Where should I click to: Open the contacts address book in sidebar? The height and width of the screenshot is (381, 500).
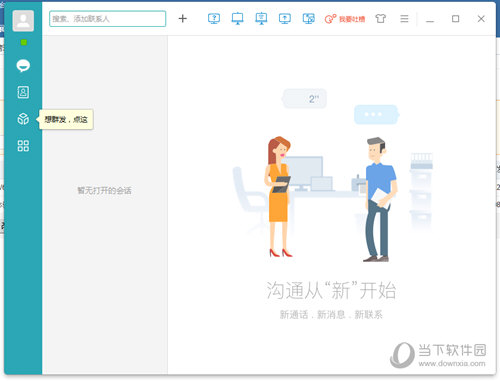(x=23, y=92)
